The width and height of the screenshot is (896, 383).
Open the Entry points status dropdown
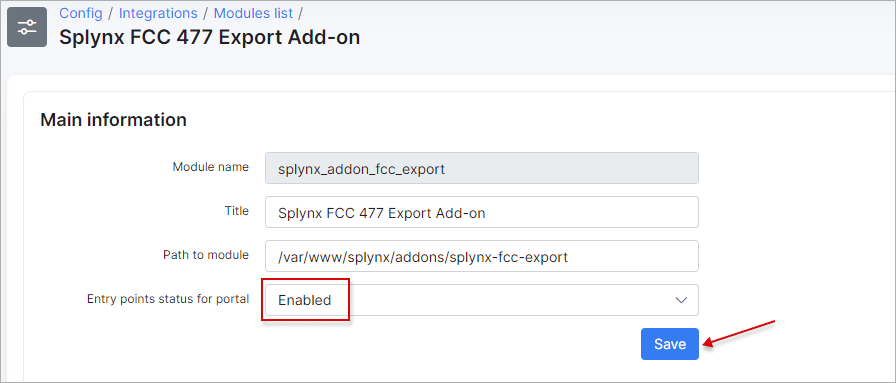click(482, 300)
